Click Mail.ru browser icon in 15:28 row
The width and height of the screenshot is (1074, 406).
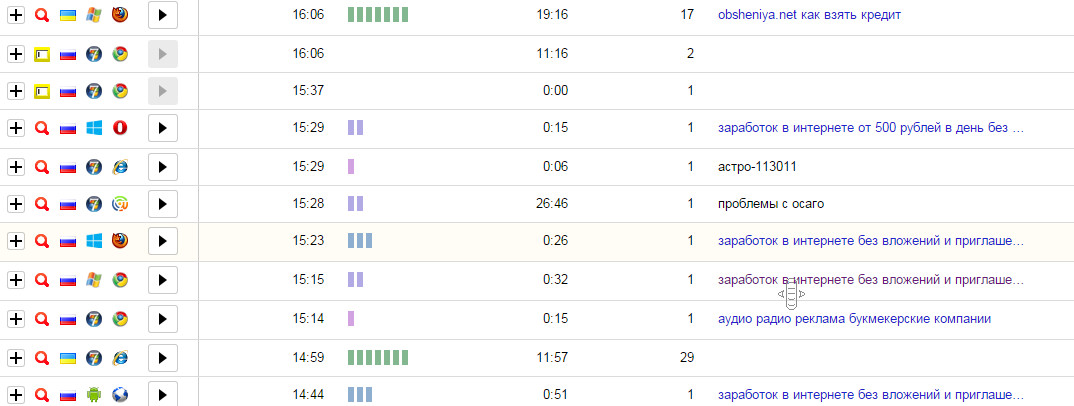point(120,204)
